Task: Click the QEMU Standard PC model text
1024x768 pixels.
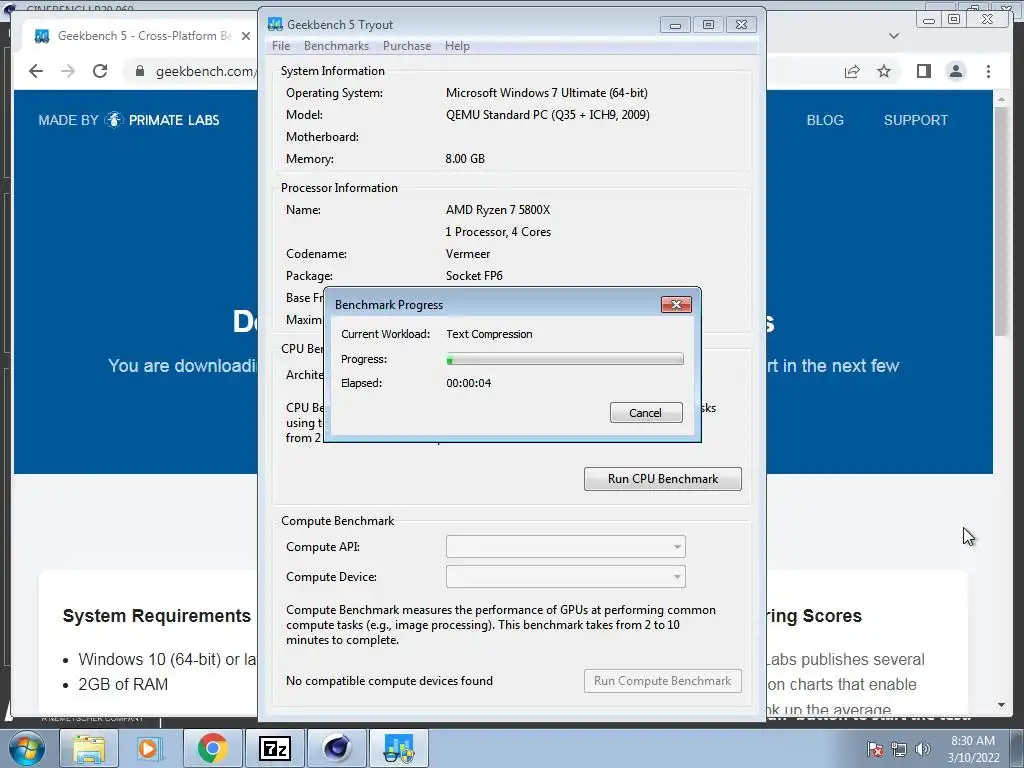Action: point(547,114)
